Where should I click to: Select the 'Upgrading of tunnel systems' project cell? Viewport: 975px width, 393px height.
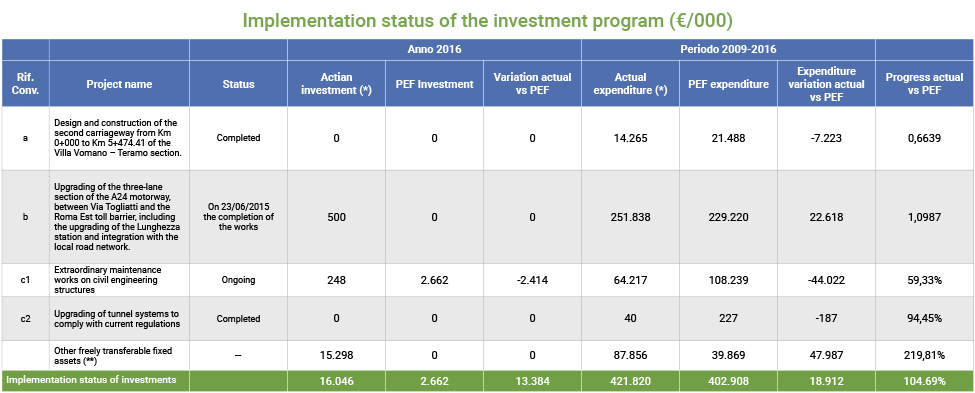click(119, 318)
